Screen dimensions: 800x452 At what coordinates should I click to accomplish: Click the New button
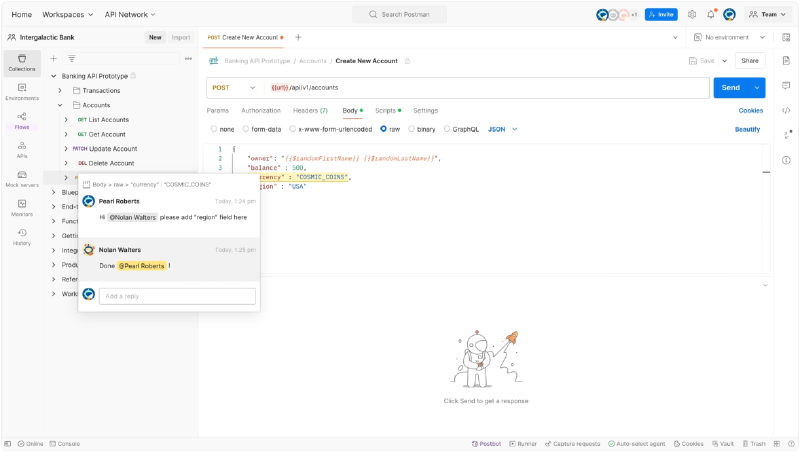click(155, 37)
